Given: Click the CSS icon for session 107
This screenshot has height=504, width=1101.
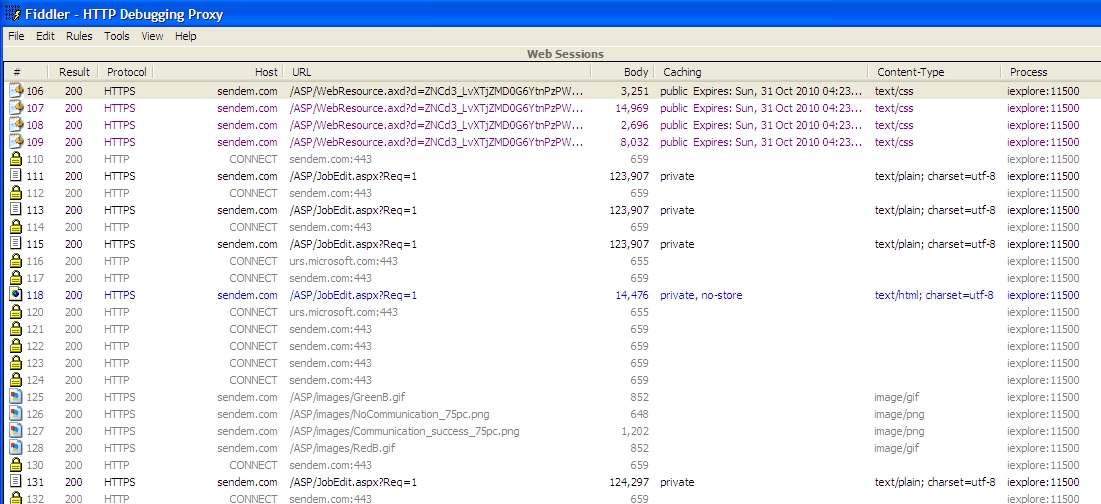Looking at the screenshot, I should pyautogui.click(x=16, y=108).
